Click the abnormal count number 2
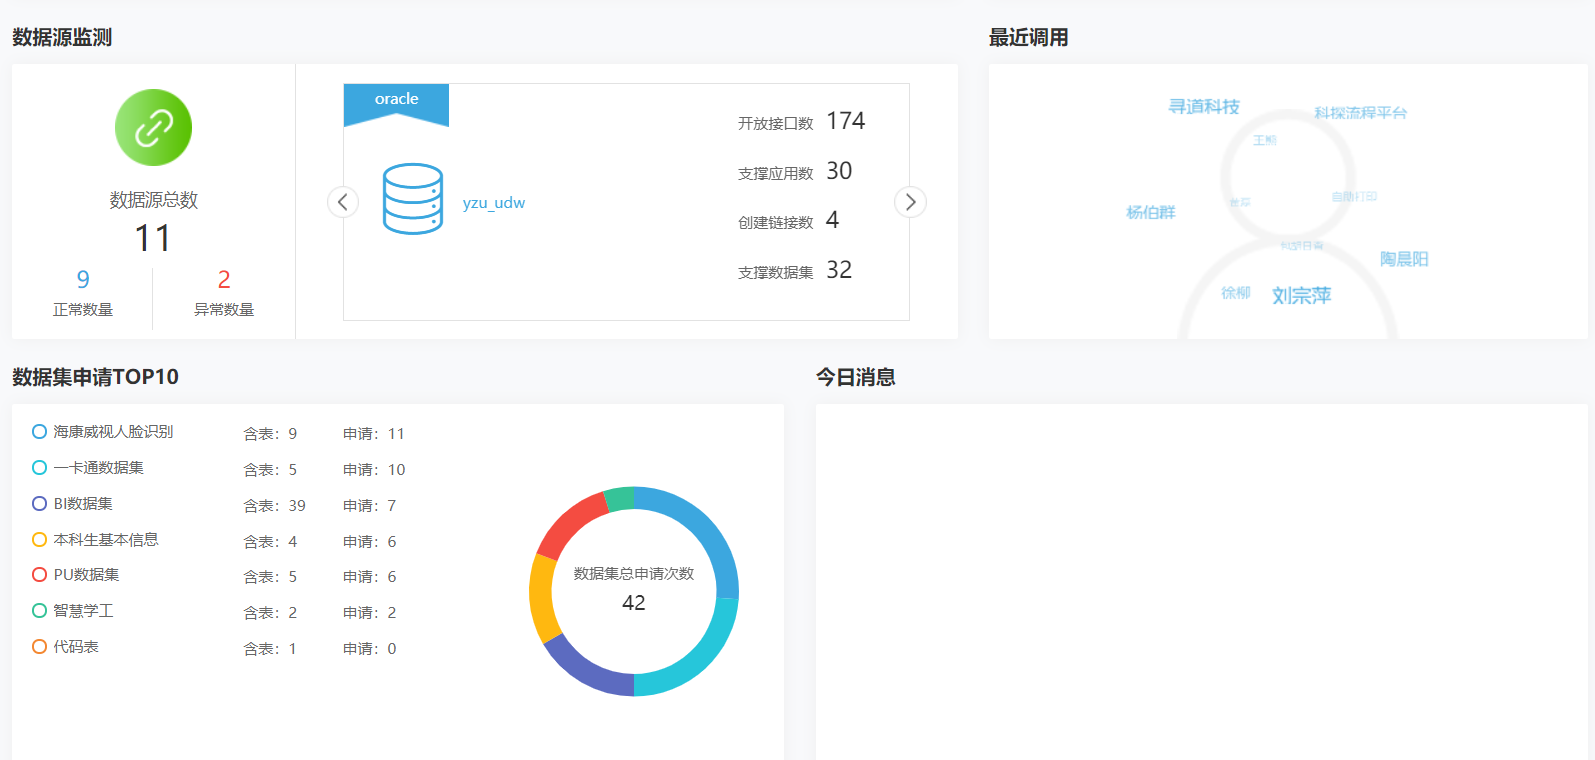 pos(224,279)
